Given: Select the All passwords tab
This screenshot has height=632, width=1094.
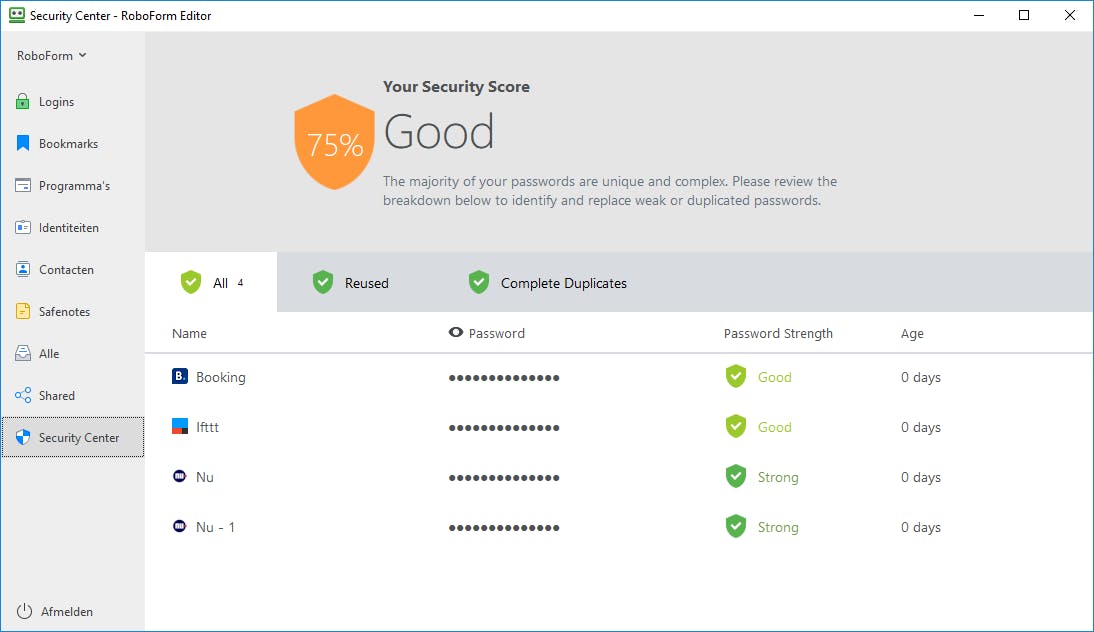Looking at the screenshot, I should pos(212,283).
